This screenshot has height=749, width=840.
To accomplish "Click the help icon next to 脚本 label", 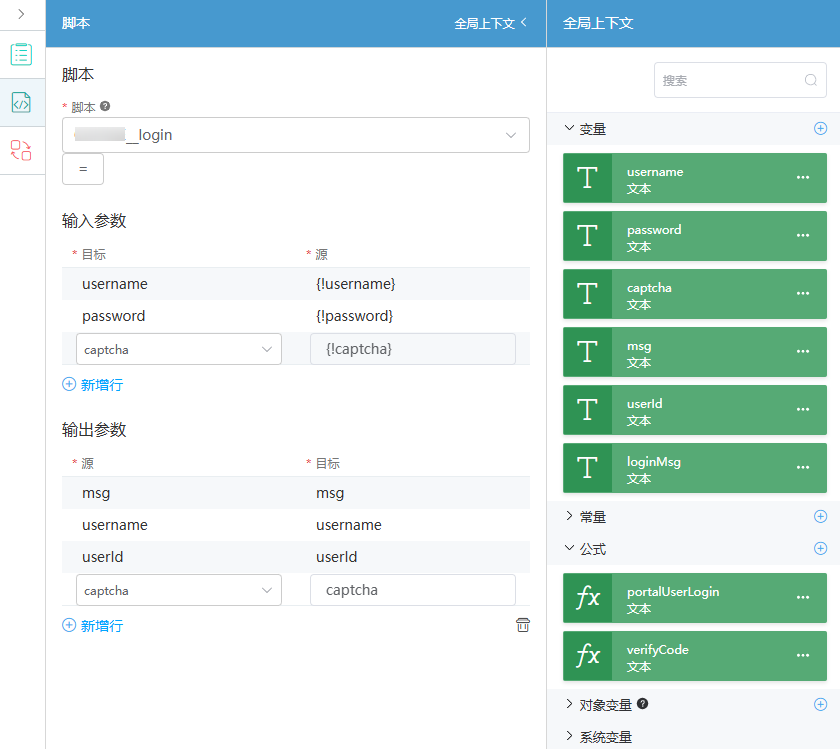I will point(105,106).
